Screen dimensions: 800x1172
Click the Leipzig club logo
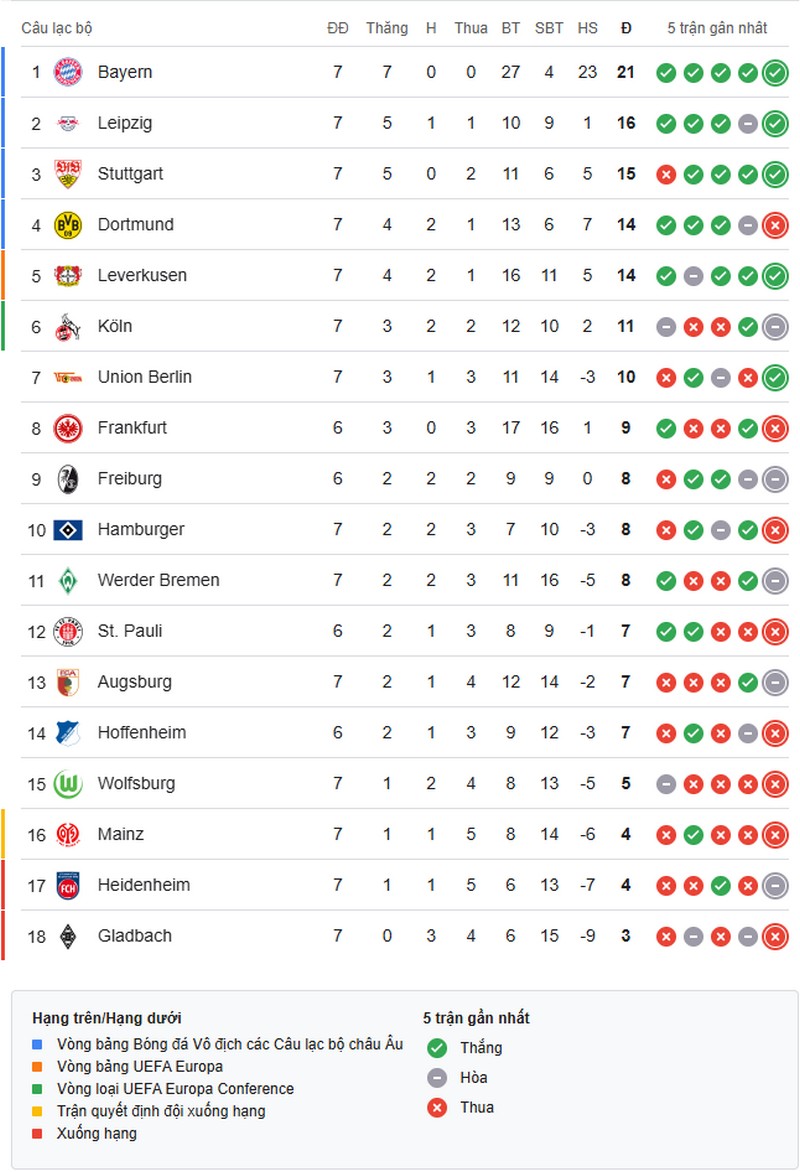coord(68,123)
